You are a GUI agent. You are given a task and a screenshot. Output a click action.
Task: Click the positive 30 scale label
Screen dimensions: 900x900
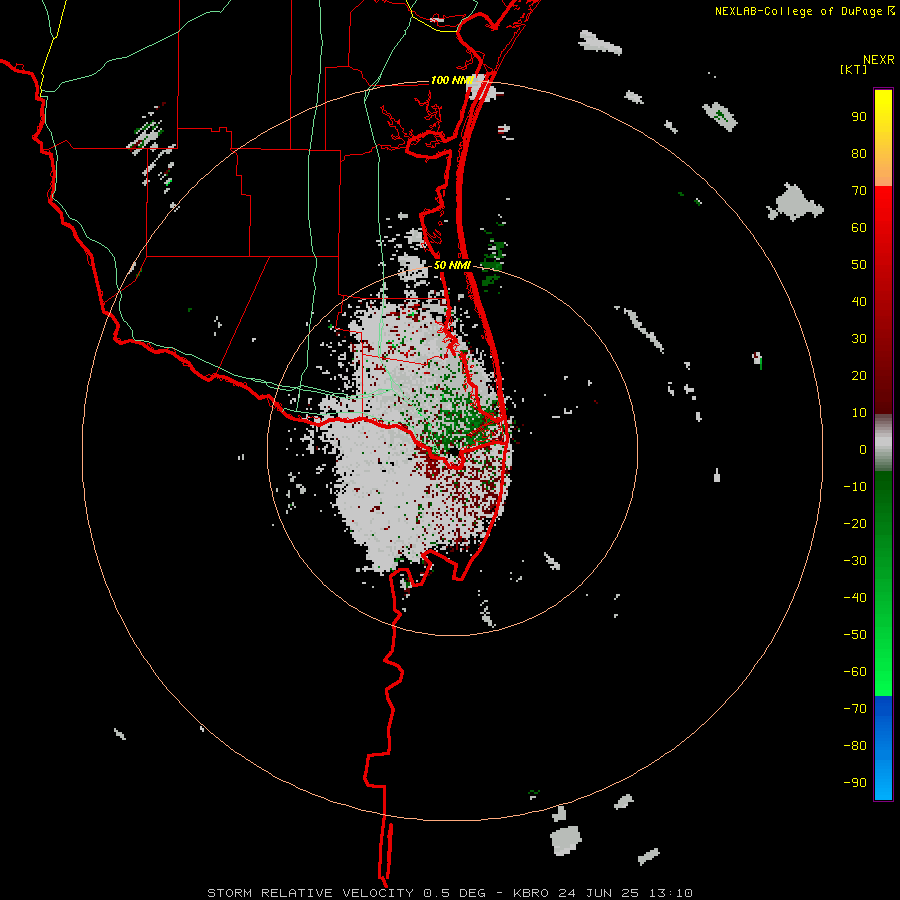(859, 339)
